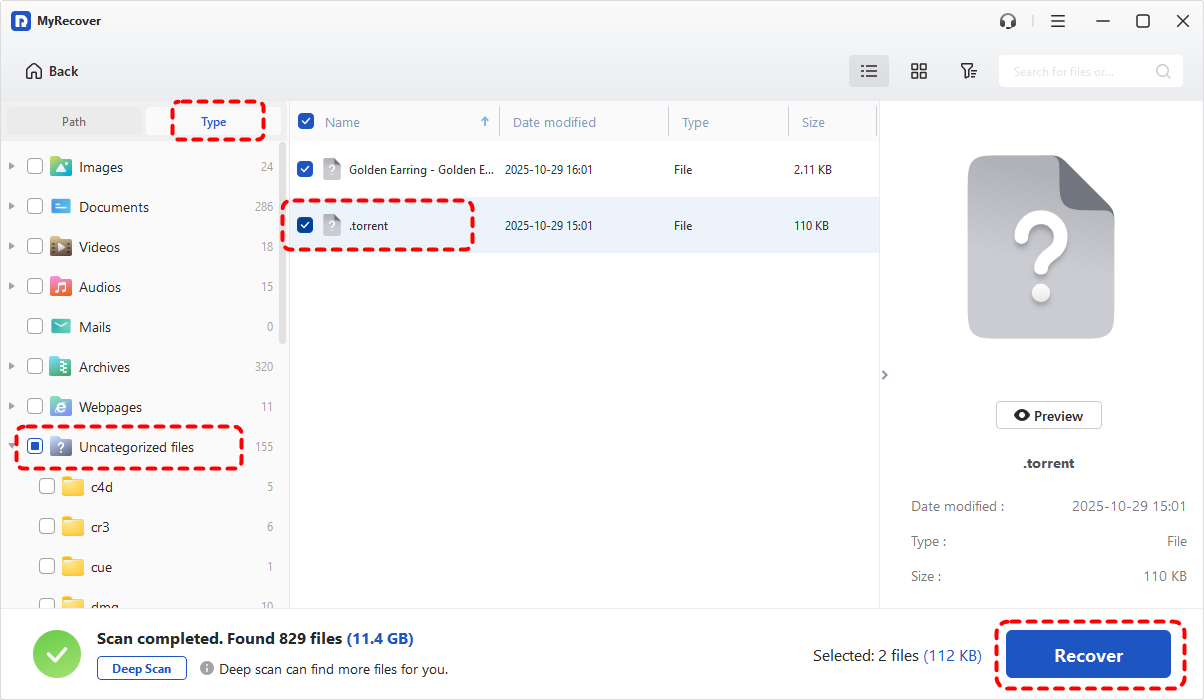Click the Archives category icon

(61, 367)
